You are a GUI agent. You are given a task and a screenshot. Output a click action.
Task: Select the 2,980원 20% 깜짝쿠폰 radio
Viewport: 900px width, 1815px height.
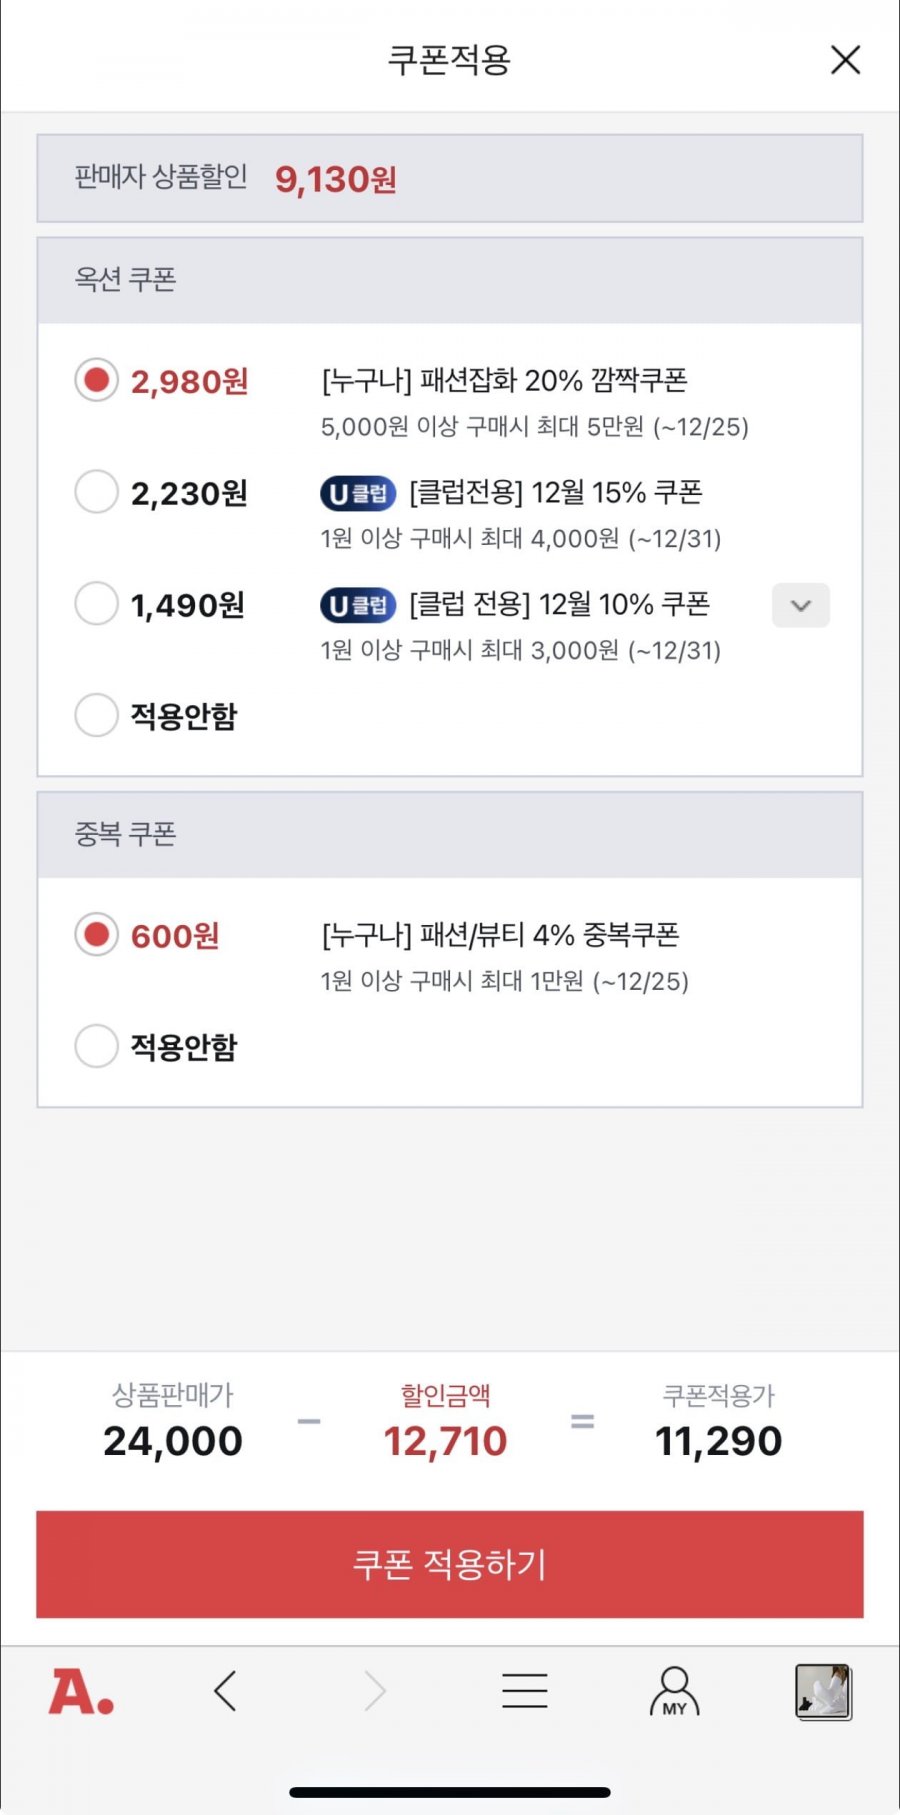(x=97, y=381)
